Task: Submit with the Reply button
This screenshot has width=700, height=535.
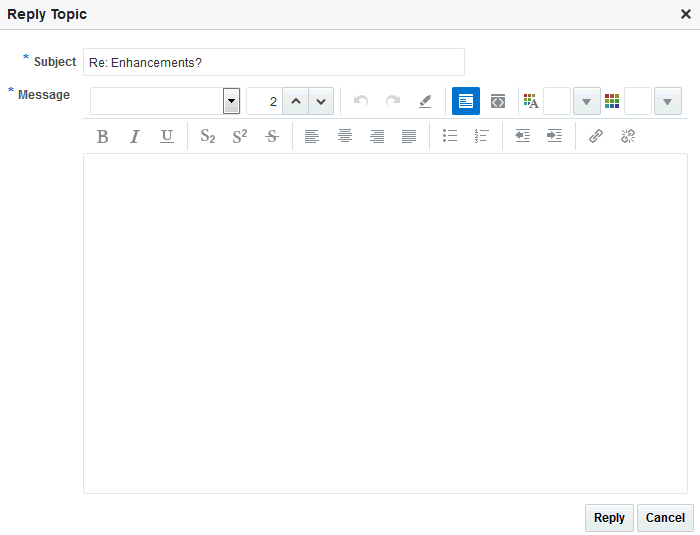Action: click(x=609, y=518)
